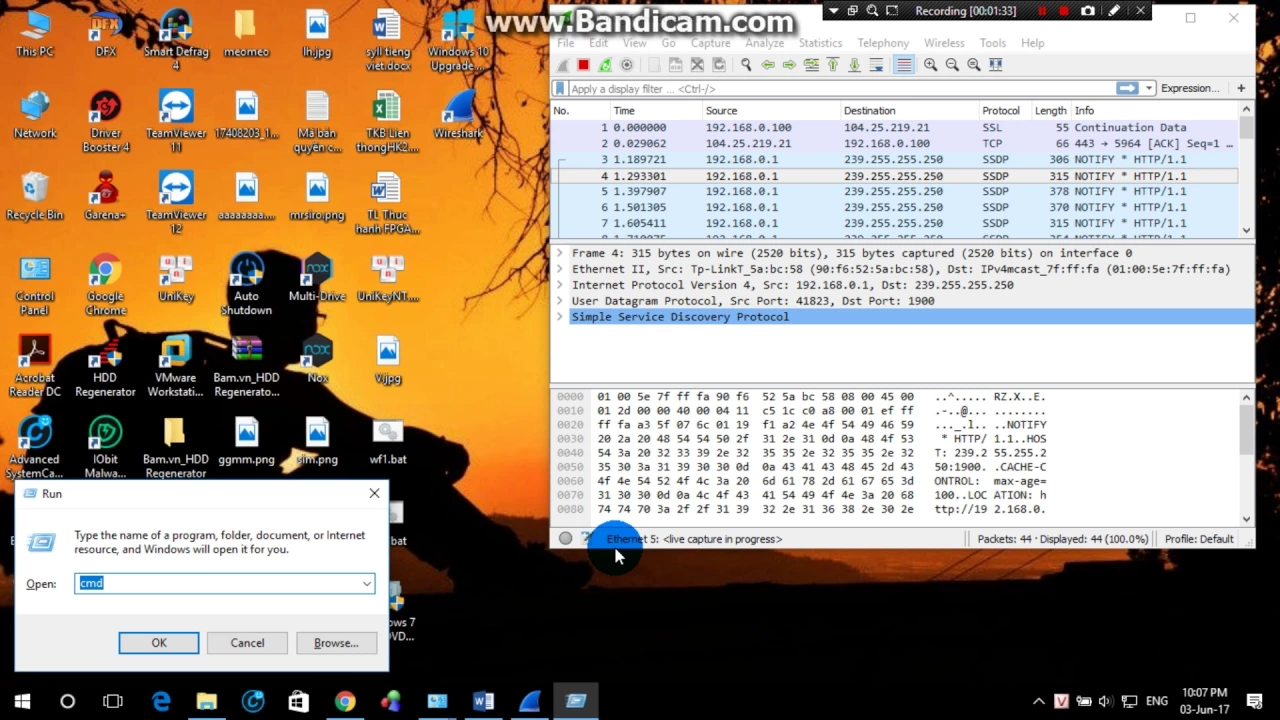1280x720 pixels.
Task: Open File Explorer from the taskbar
Action: point(207,701)
